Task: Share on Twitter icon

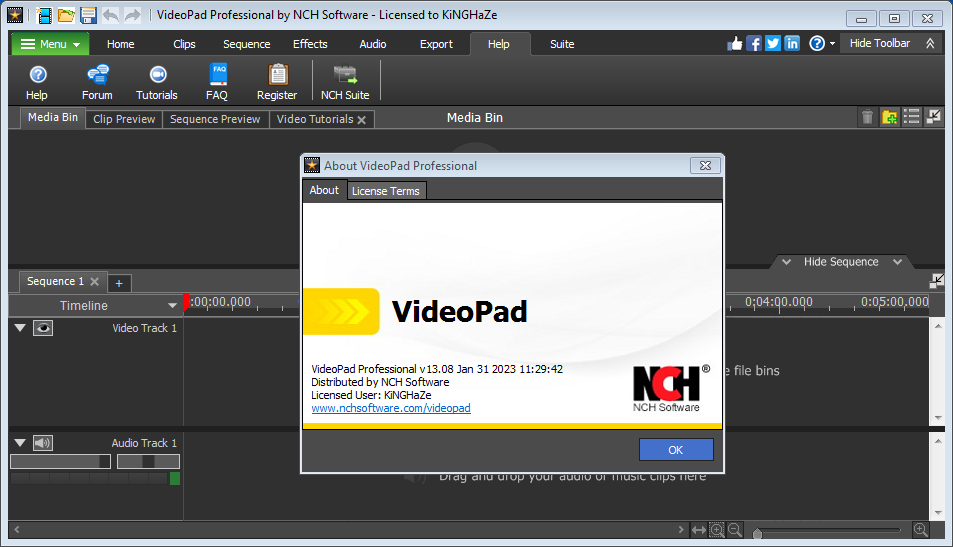Action: (773, 44)
